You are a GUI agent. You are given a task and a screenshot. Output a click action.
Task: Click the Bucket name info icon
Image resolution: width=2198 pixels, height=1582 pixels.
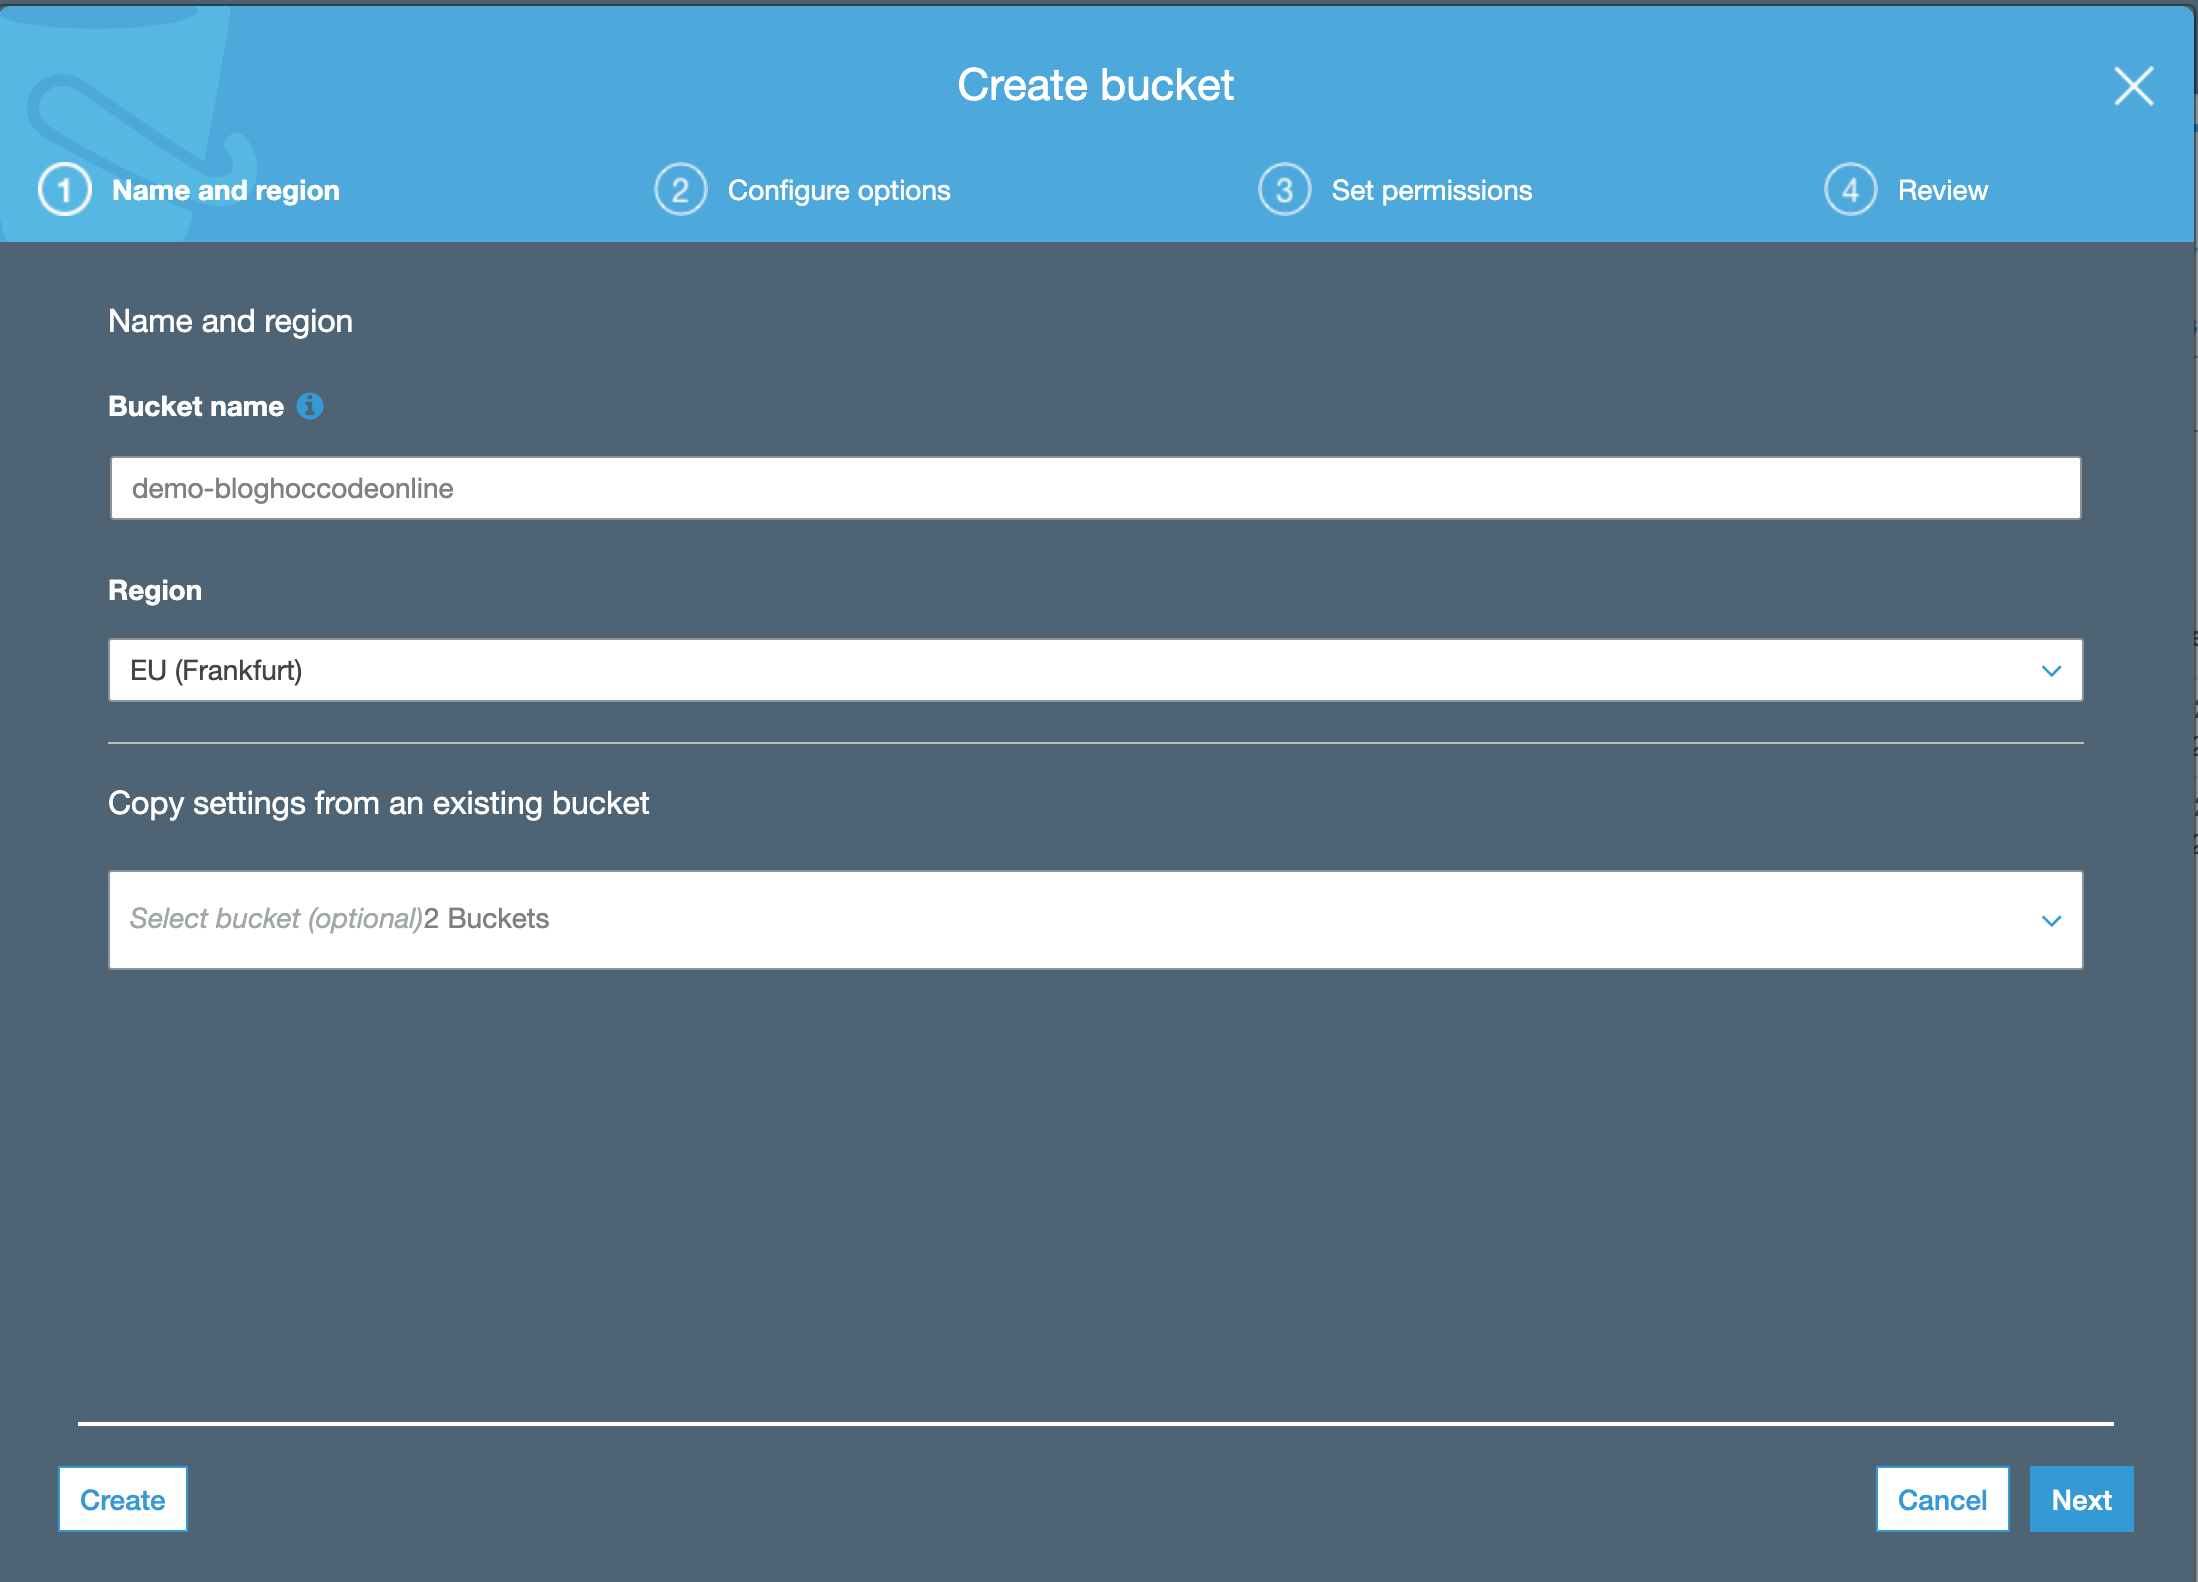point(310,406)
